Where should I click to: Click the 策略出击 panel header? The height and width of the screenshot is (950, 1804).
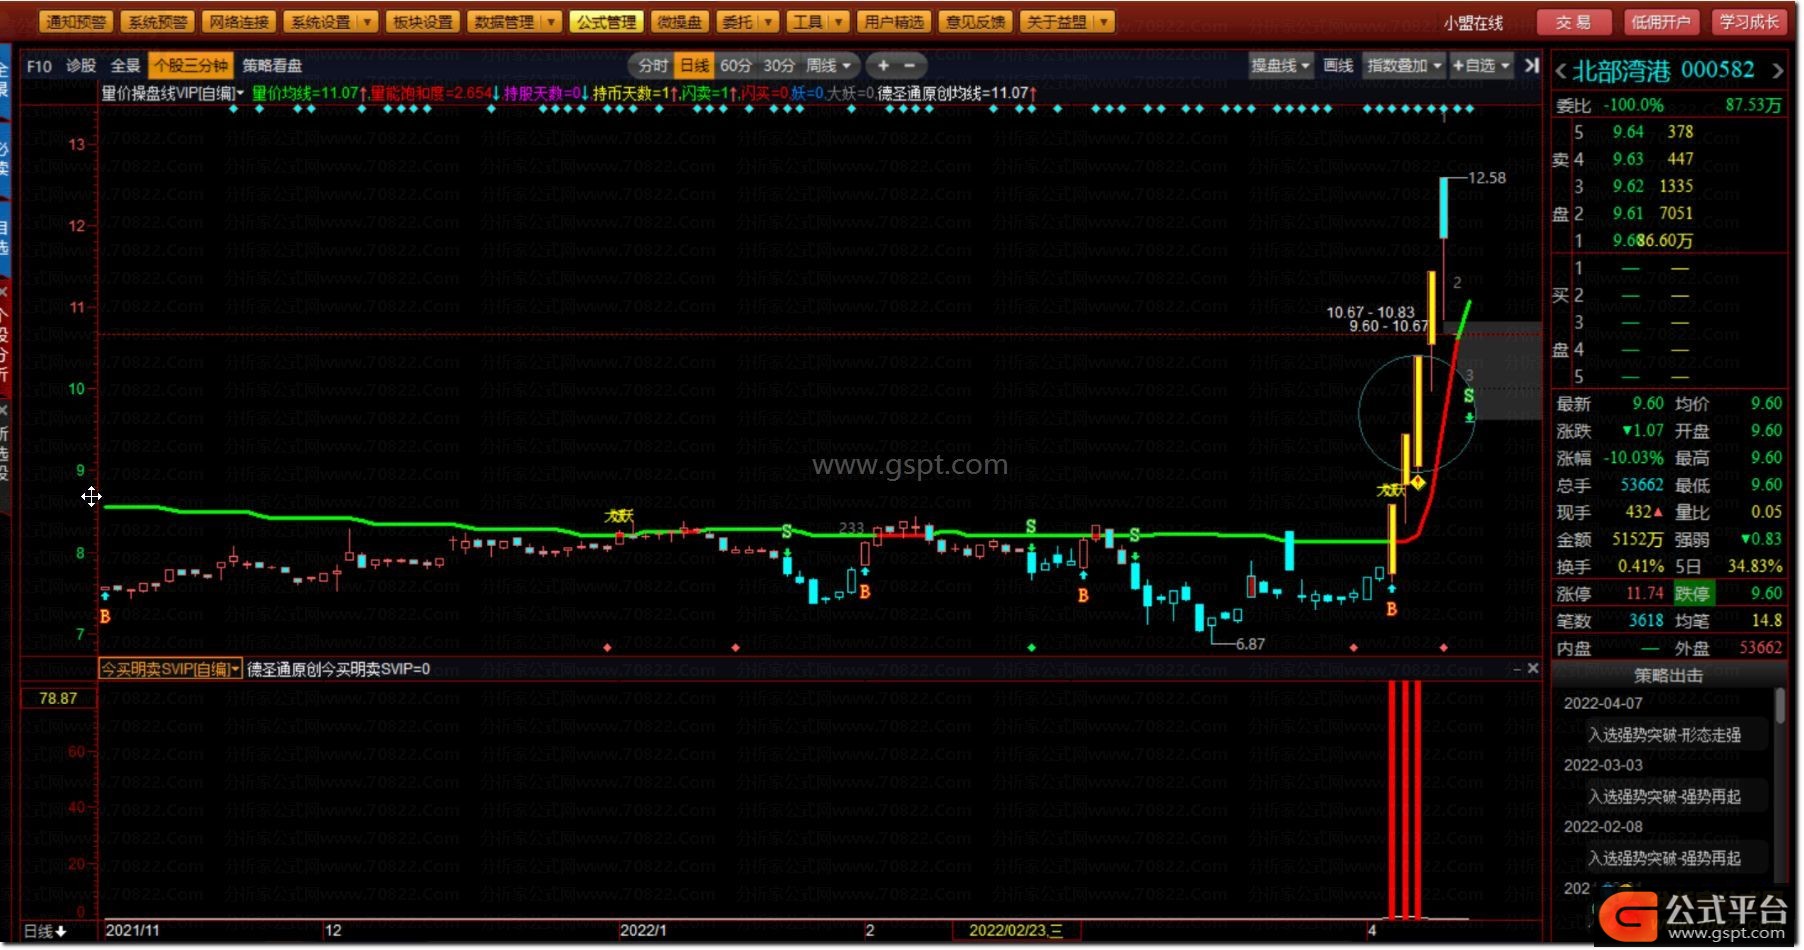pos(1667,676)
